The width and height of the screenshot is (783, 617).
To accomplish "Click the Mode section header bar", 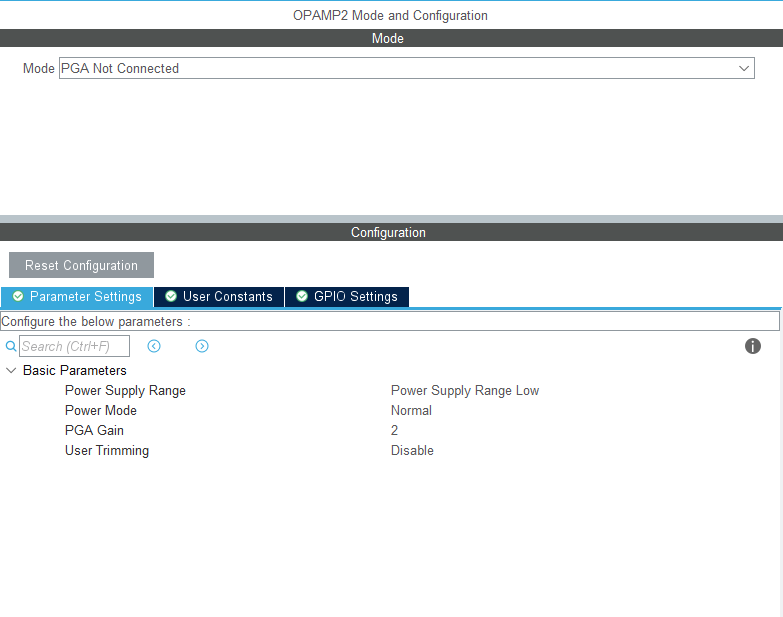I will [392, 38].
